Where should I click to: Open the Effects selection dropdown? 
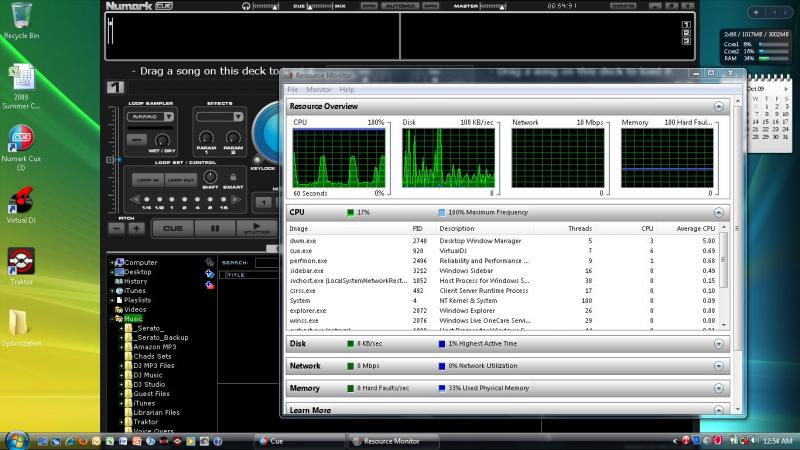[238, 117]
